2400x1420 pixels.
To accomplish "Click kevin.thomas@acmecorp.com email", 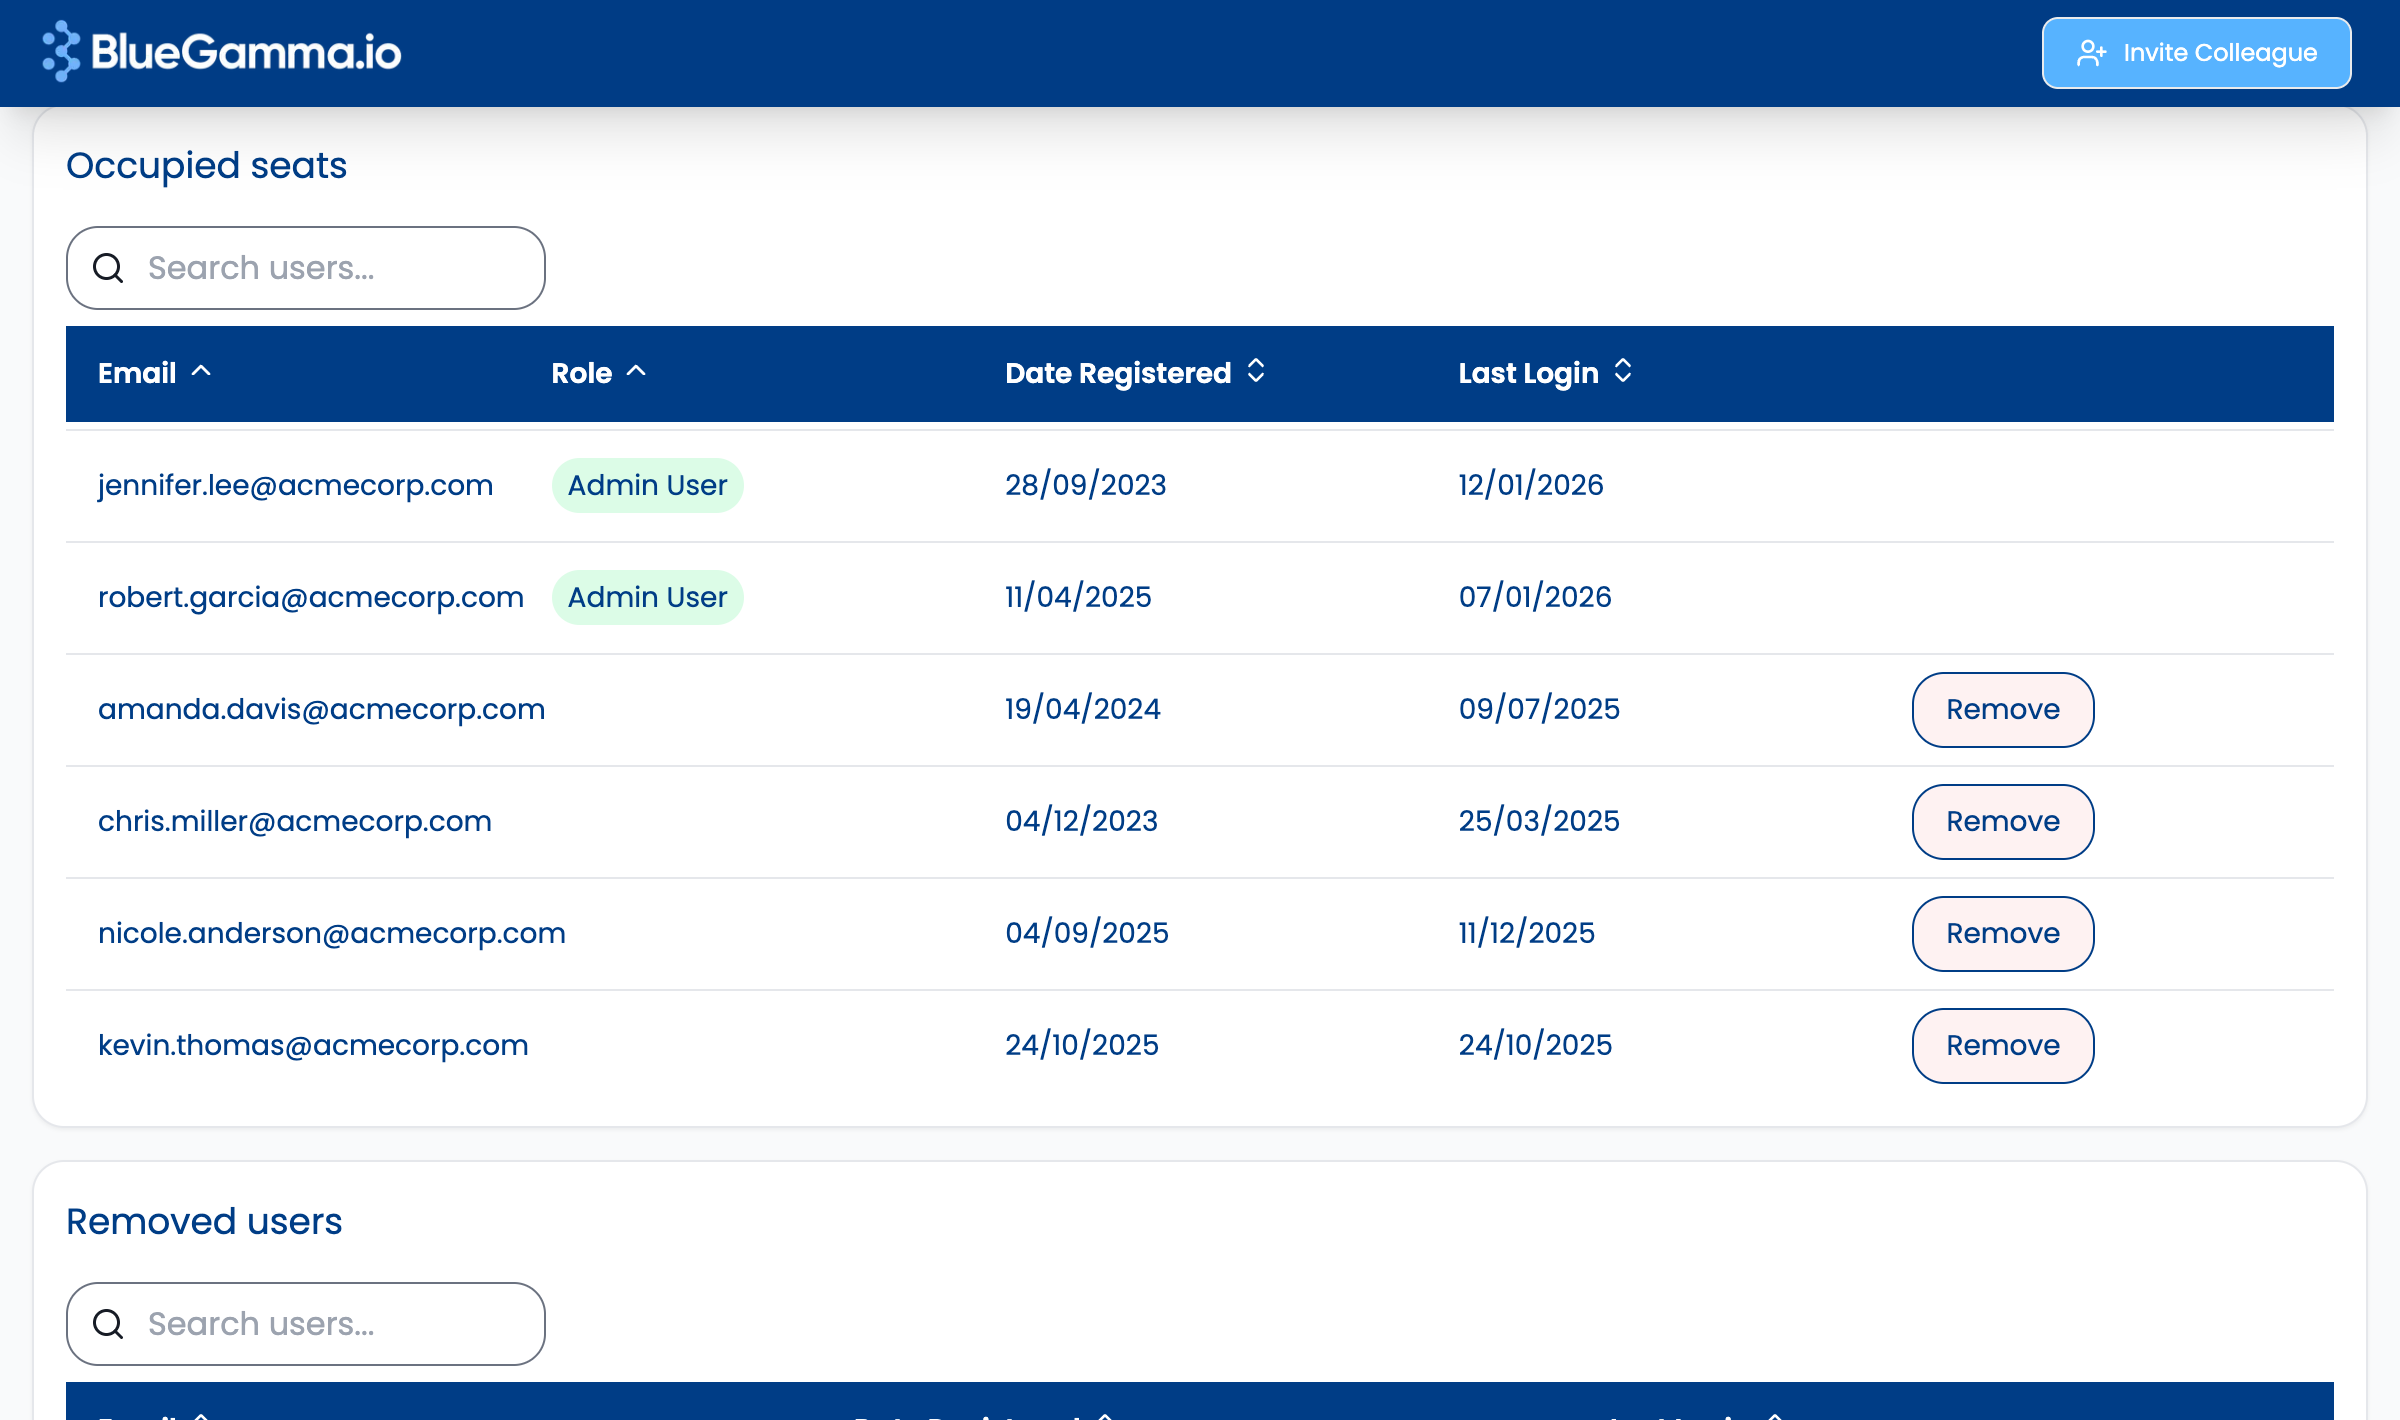I will 313,1045.
